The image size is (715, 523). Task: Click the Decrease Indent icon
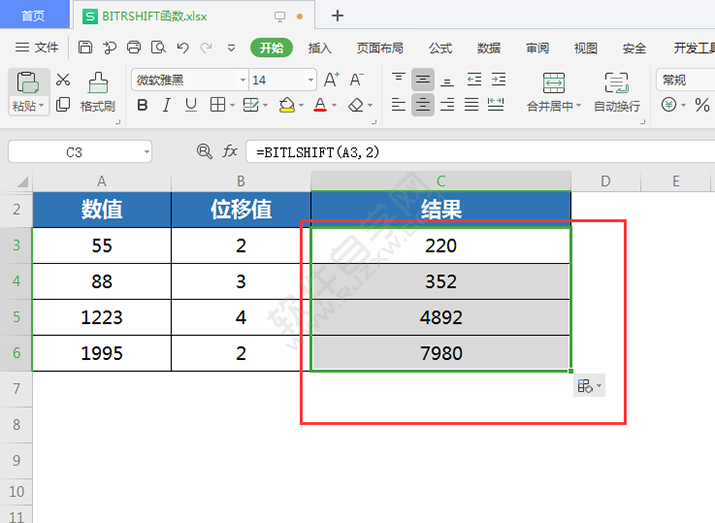(x=474, y=80)
